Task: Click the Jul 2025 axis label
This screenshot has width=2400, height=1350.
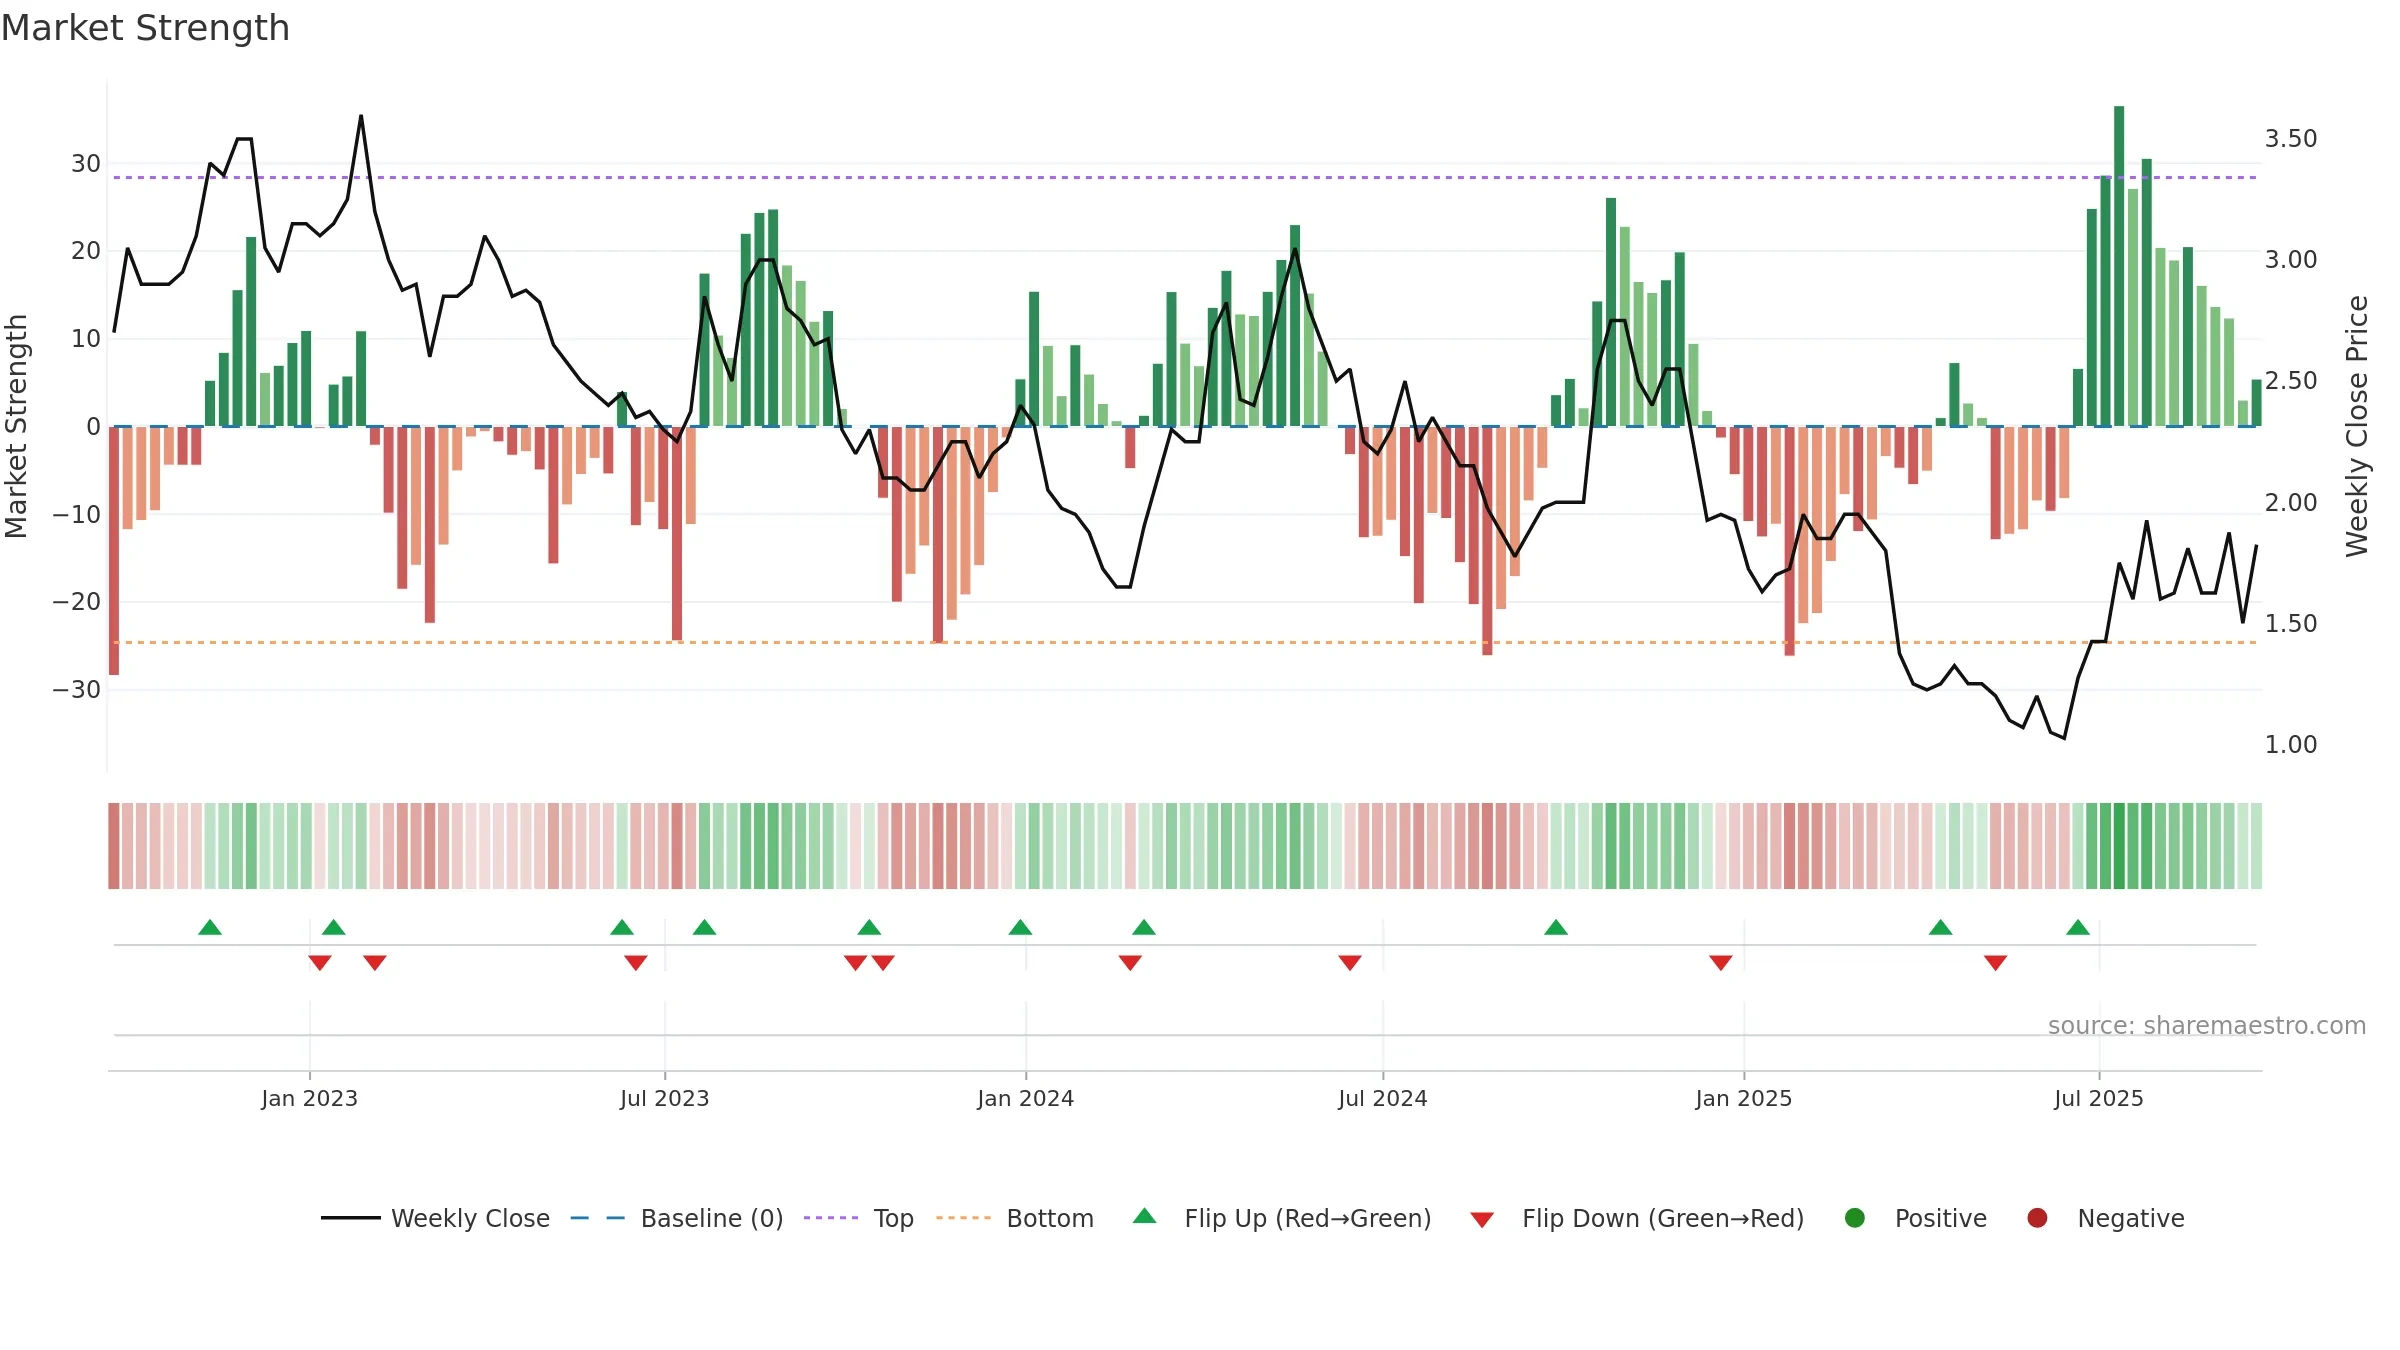Action: tap(2098, 1098)
